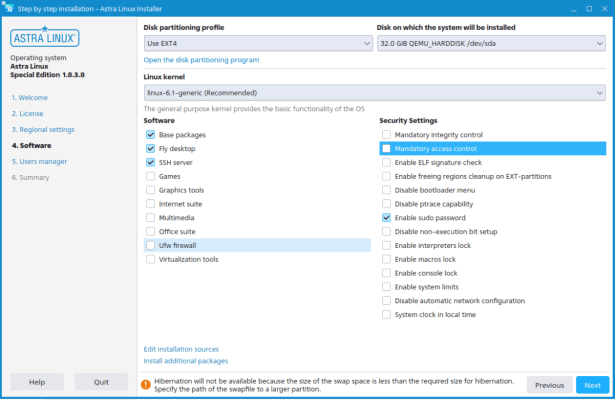Enable the Ufw firewall checkbox

pos(150,245)
